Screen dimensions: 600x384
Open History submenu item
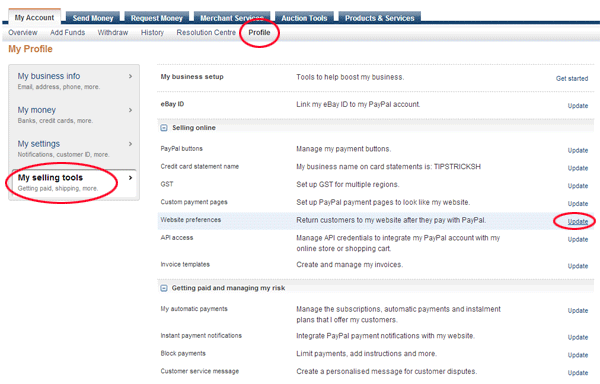pyautogui.click(x=152, y=33)
